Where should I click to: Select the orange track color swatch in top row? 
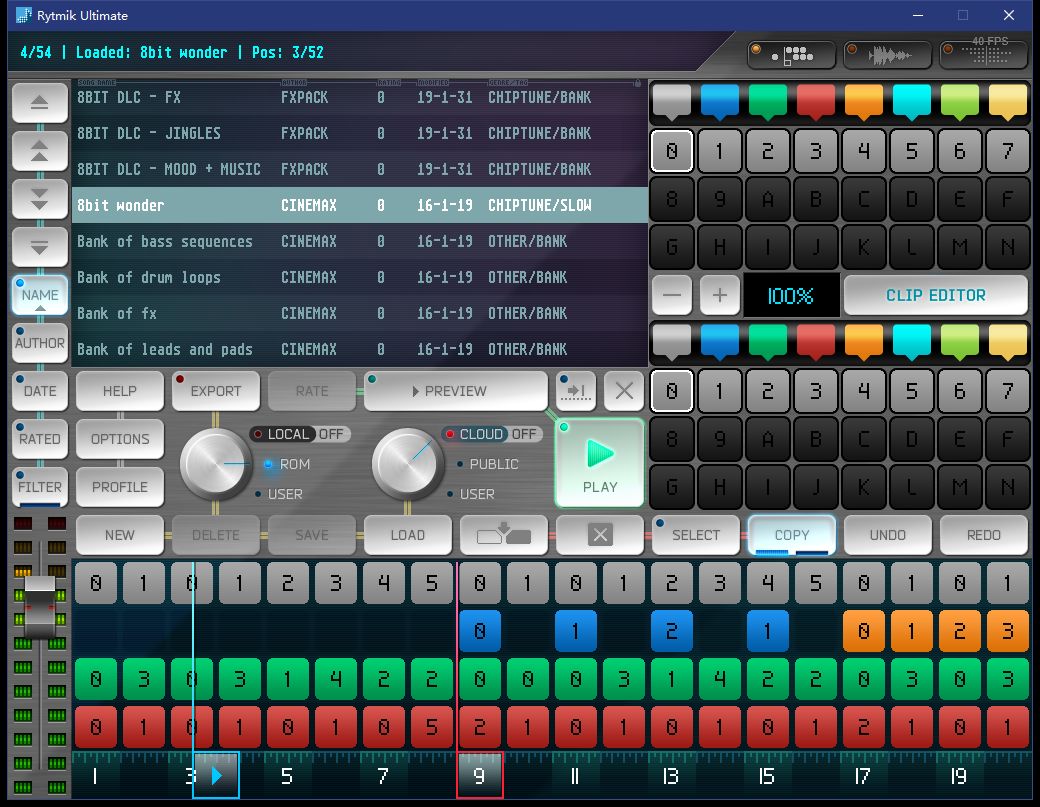(x=863, y=100)
